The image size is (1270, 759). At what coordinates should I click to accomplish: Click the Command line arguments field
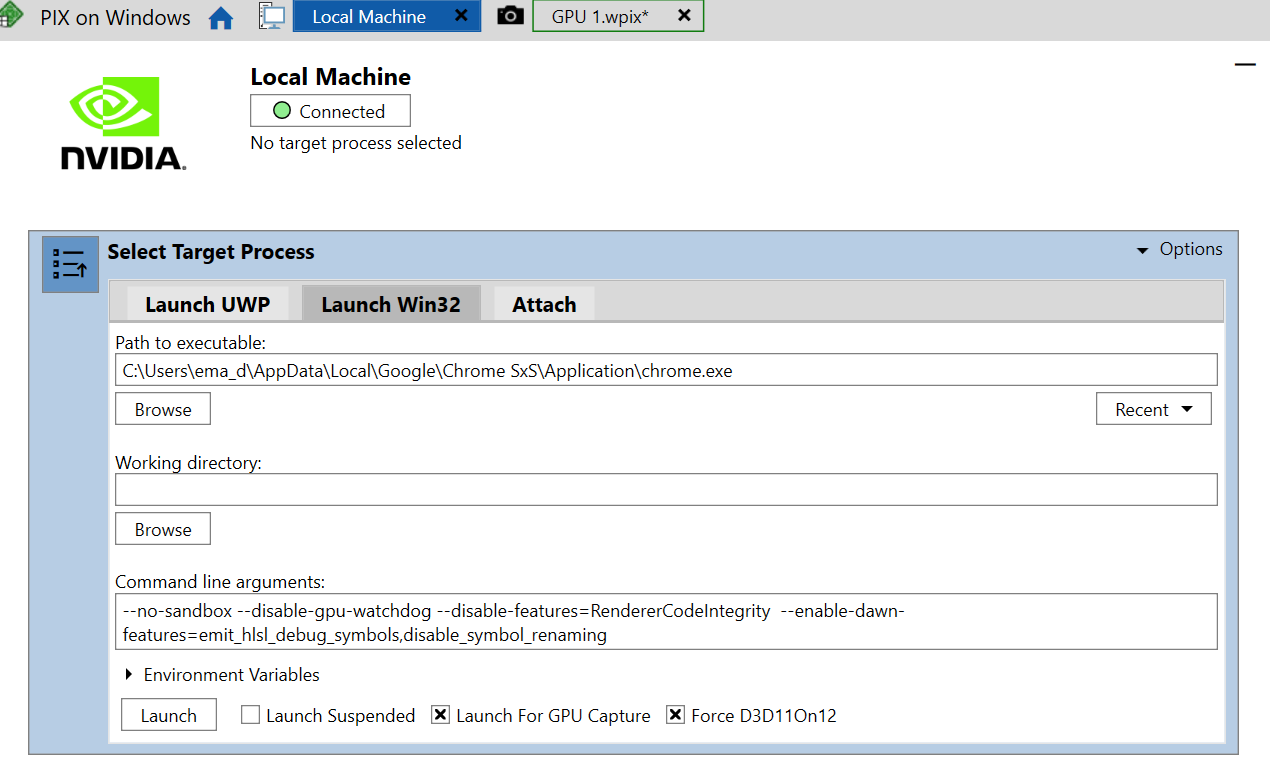(666, 622)
